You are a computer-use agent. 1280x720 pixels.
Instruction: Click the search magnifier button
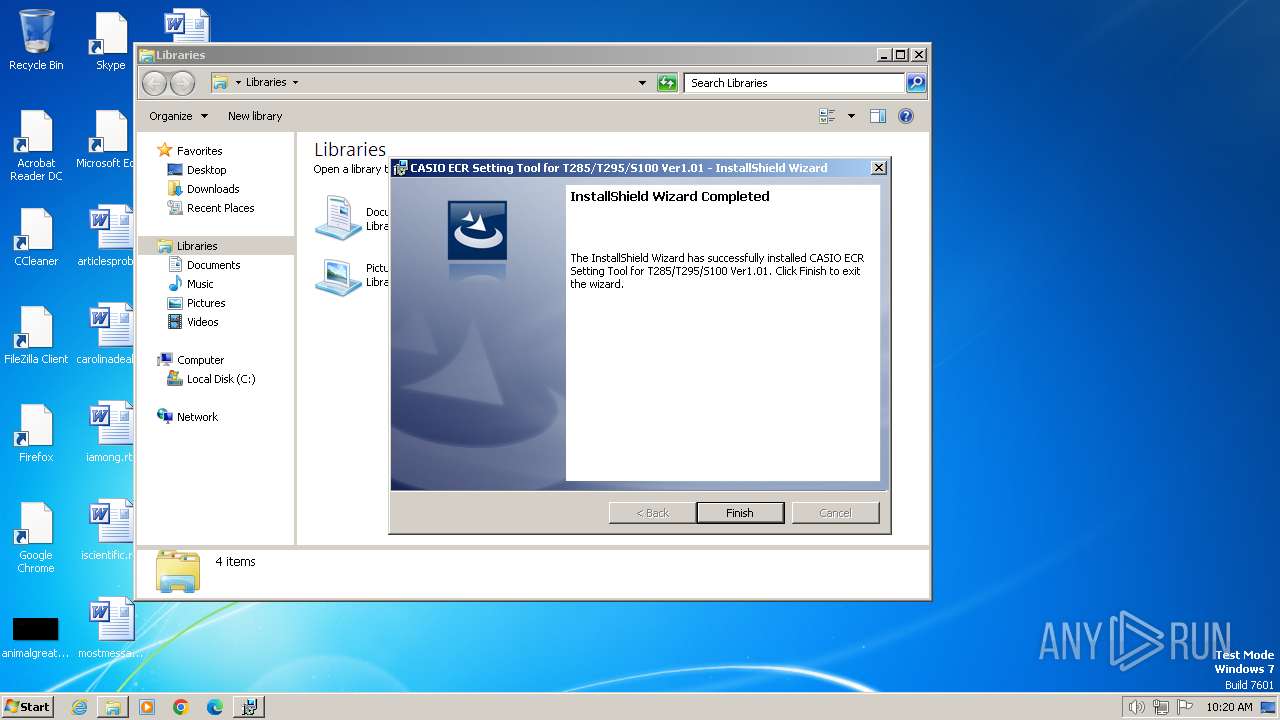[916, 83]
